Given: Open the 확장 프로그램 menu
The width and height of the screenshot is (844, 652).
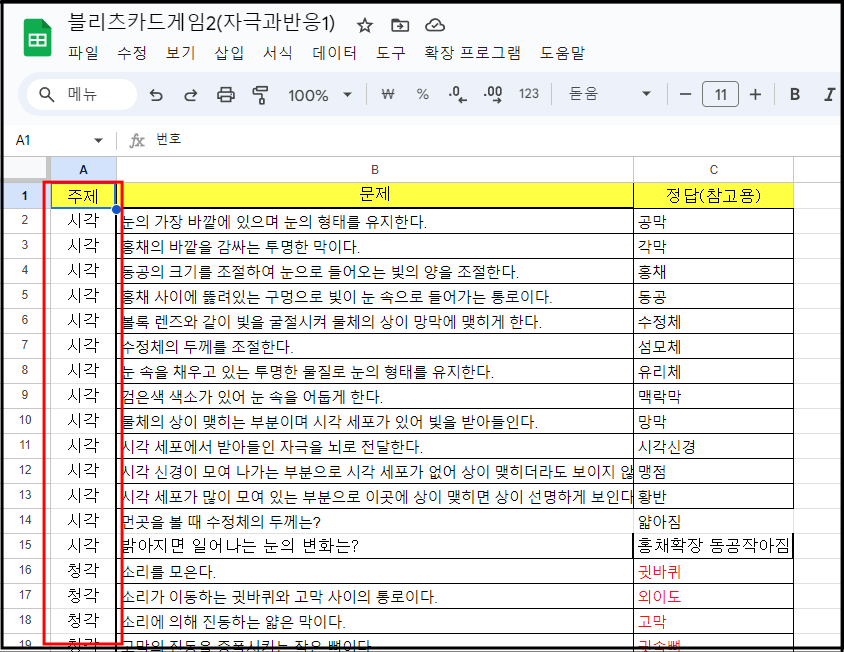Looking at the screenshot, I should tap(472, 53).
